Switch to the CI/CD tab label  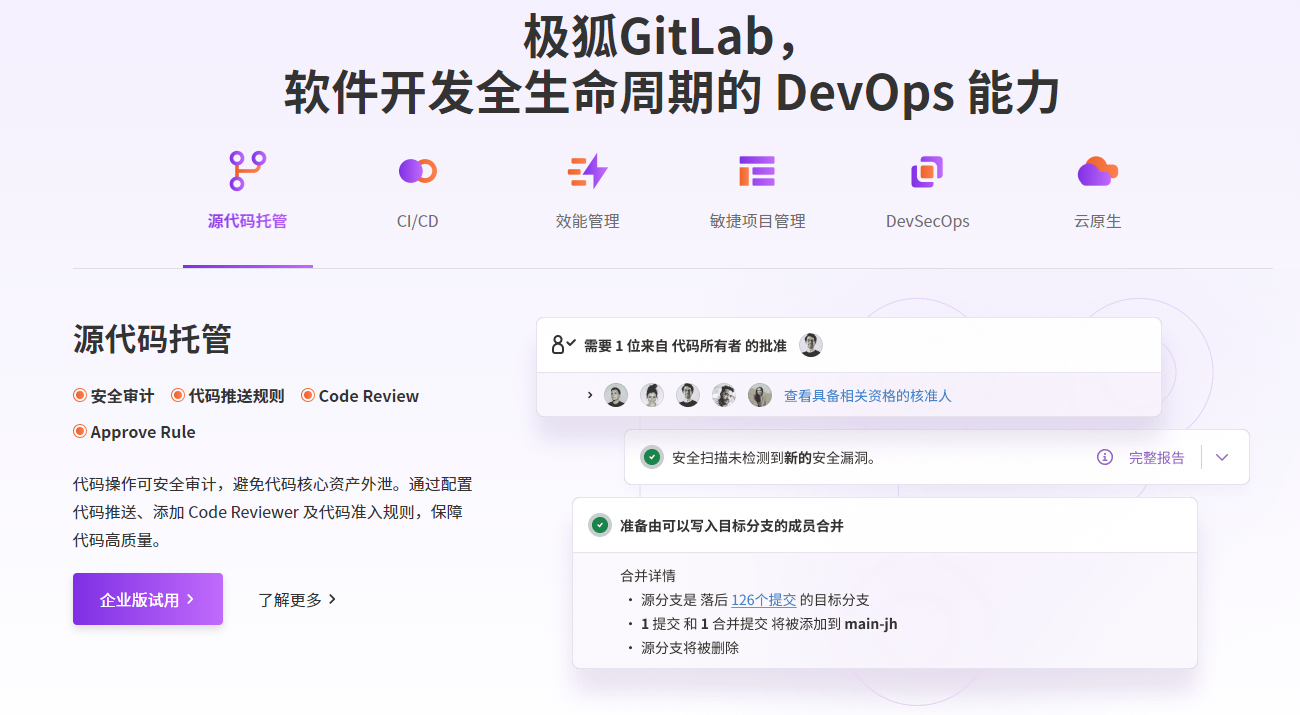417,221
